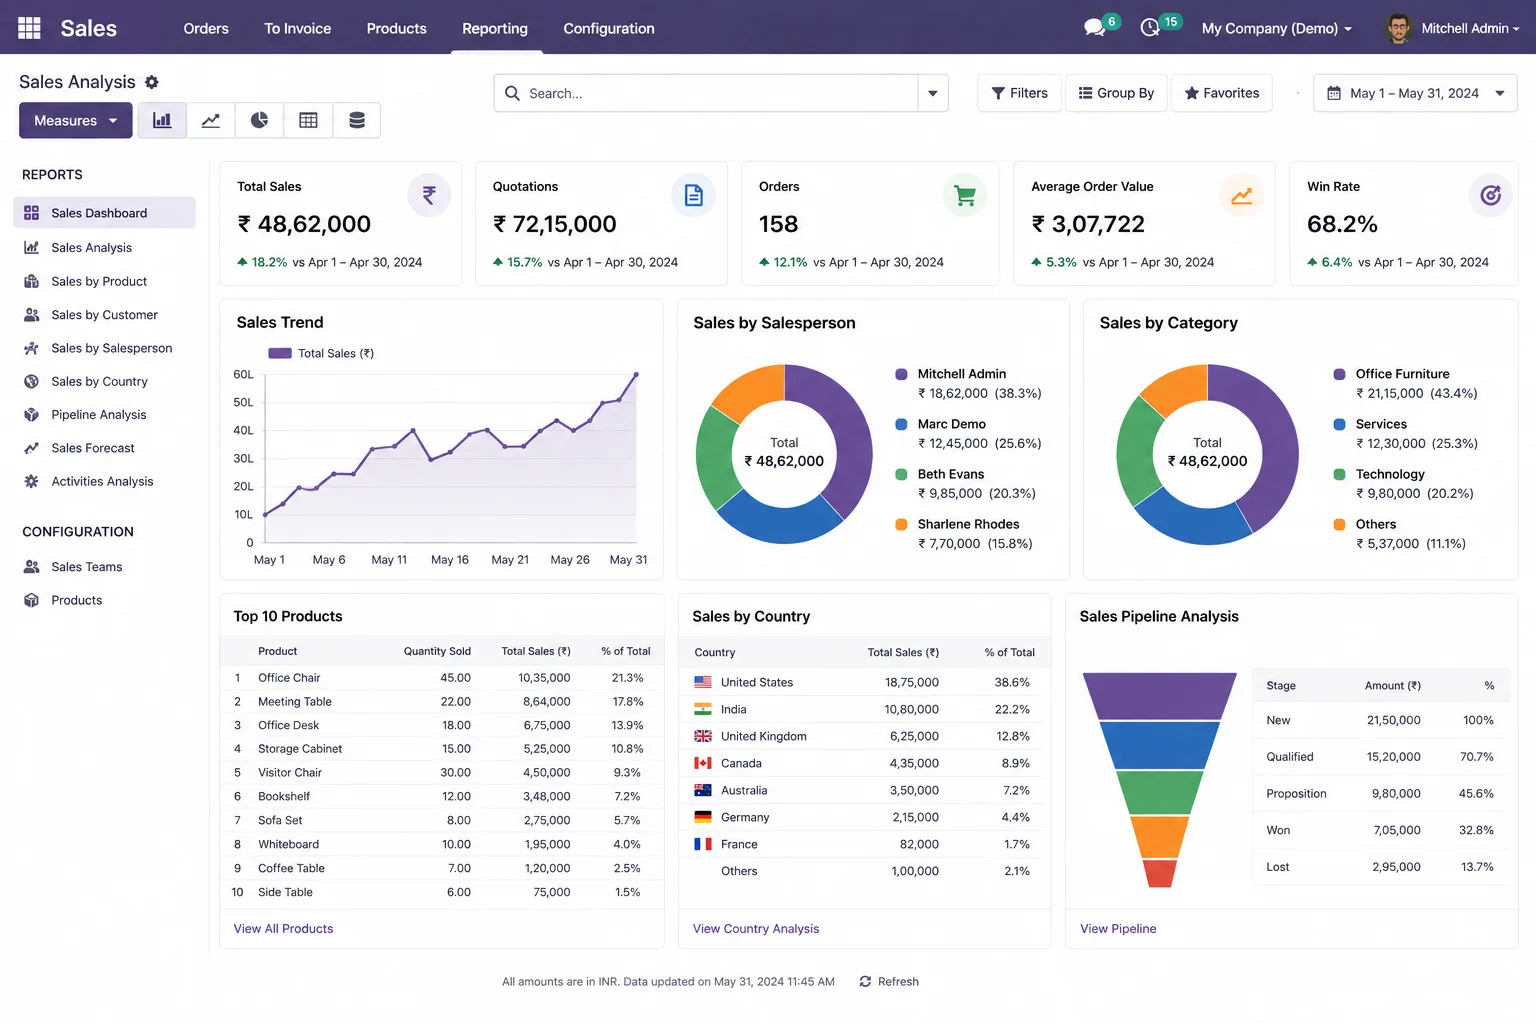Viewport: 1536px width, 1024px height.
Task: Open the Mitchell Admin user menu
Action: 1453,28
